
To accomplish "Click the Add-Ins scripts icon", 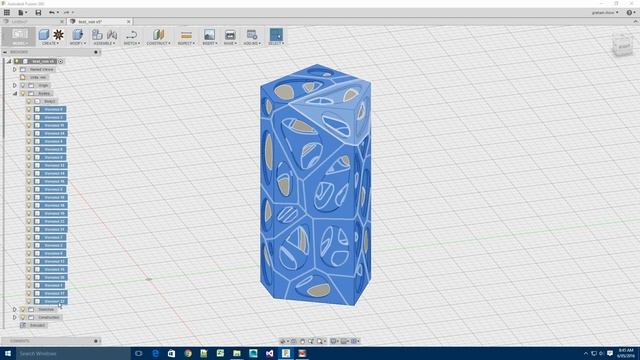I will click(x=252, y=35).
